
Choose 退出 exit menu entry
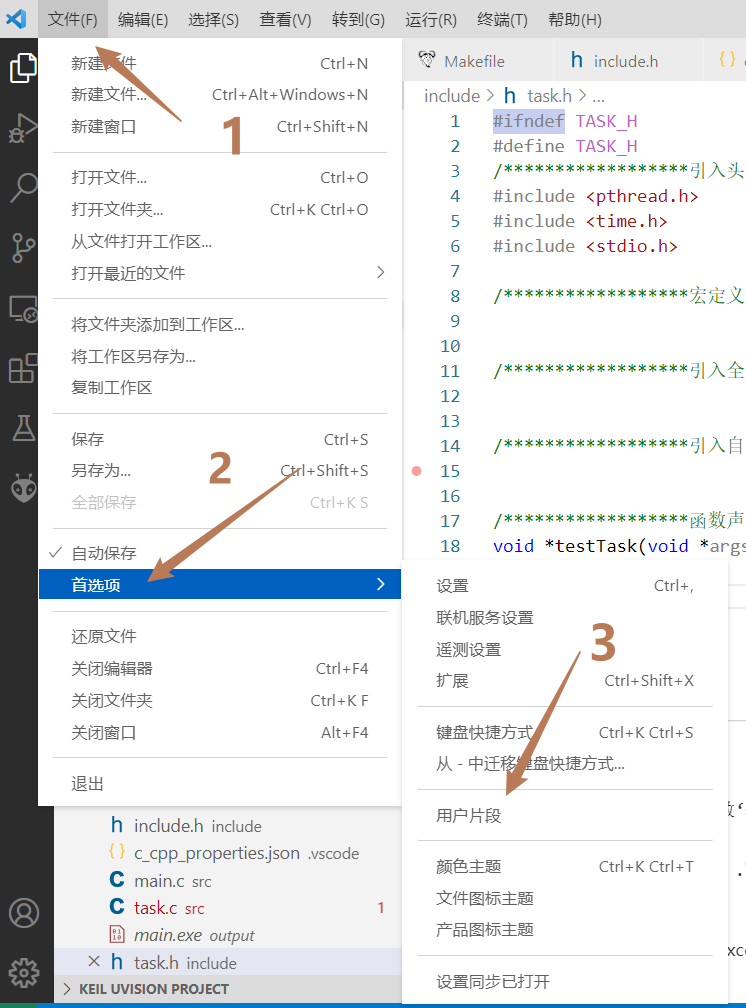pos(219,784)
